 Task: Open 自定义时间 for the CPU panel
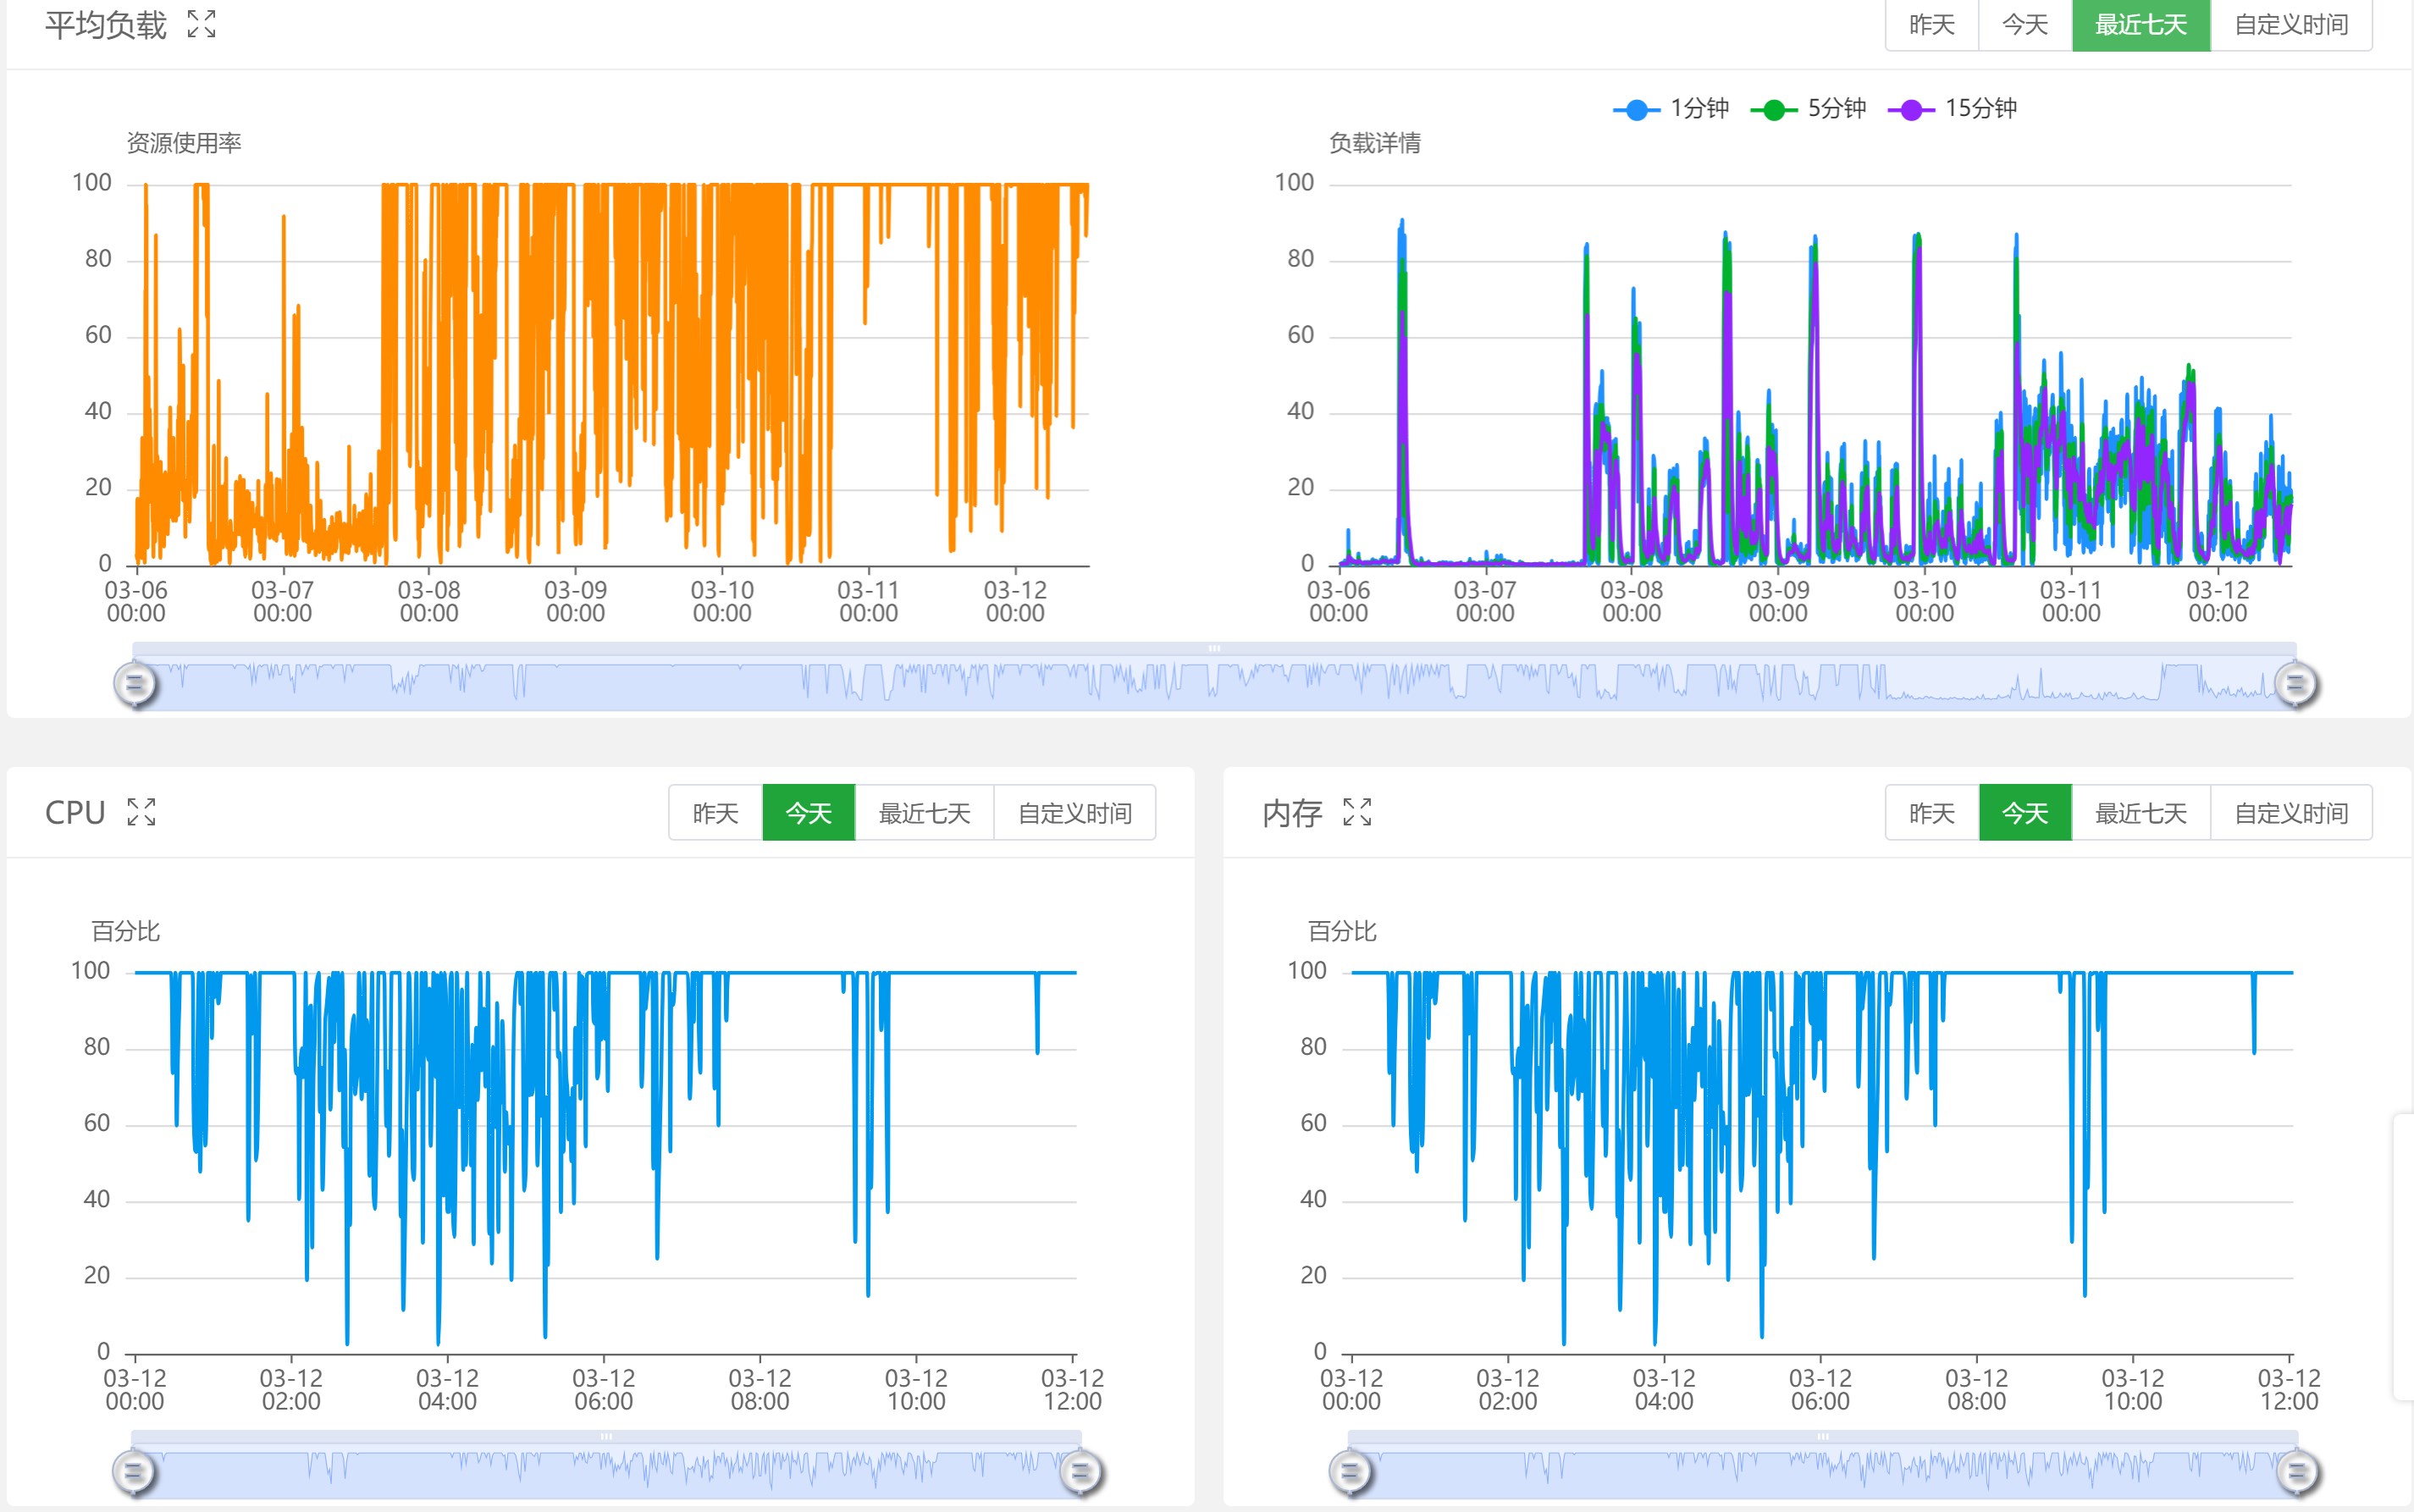point(1075,813)
